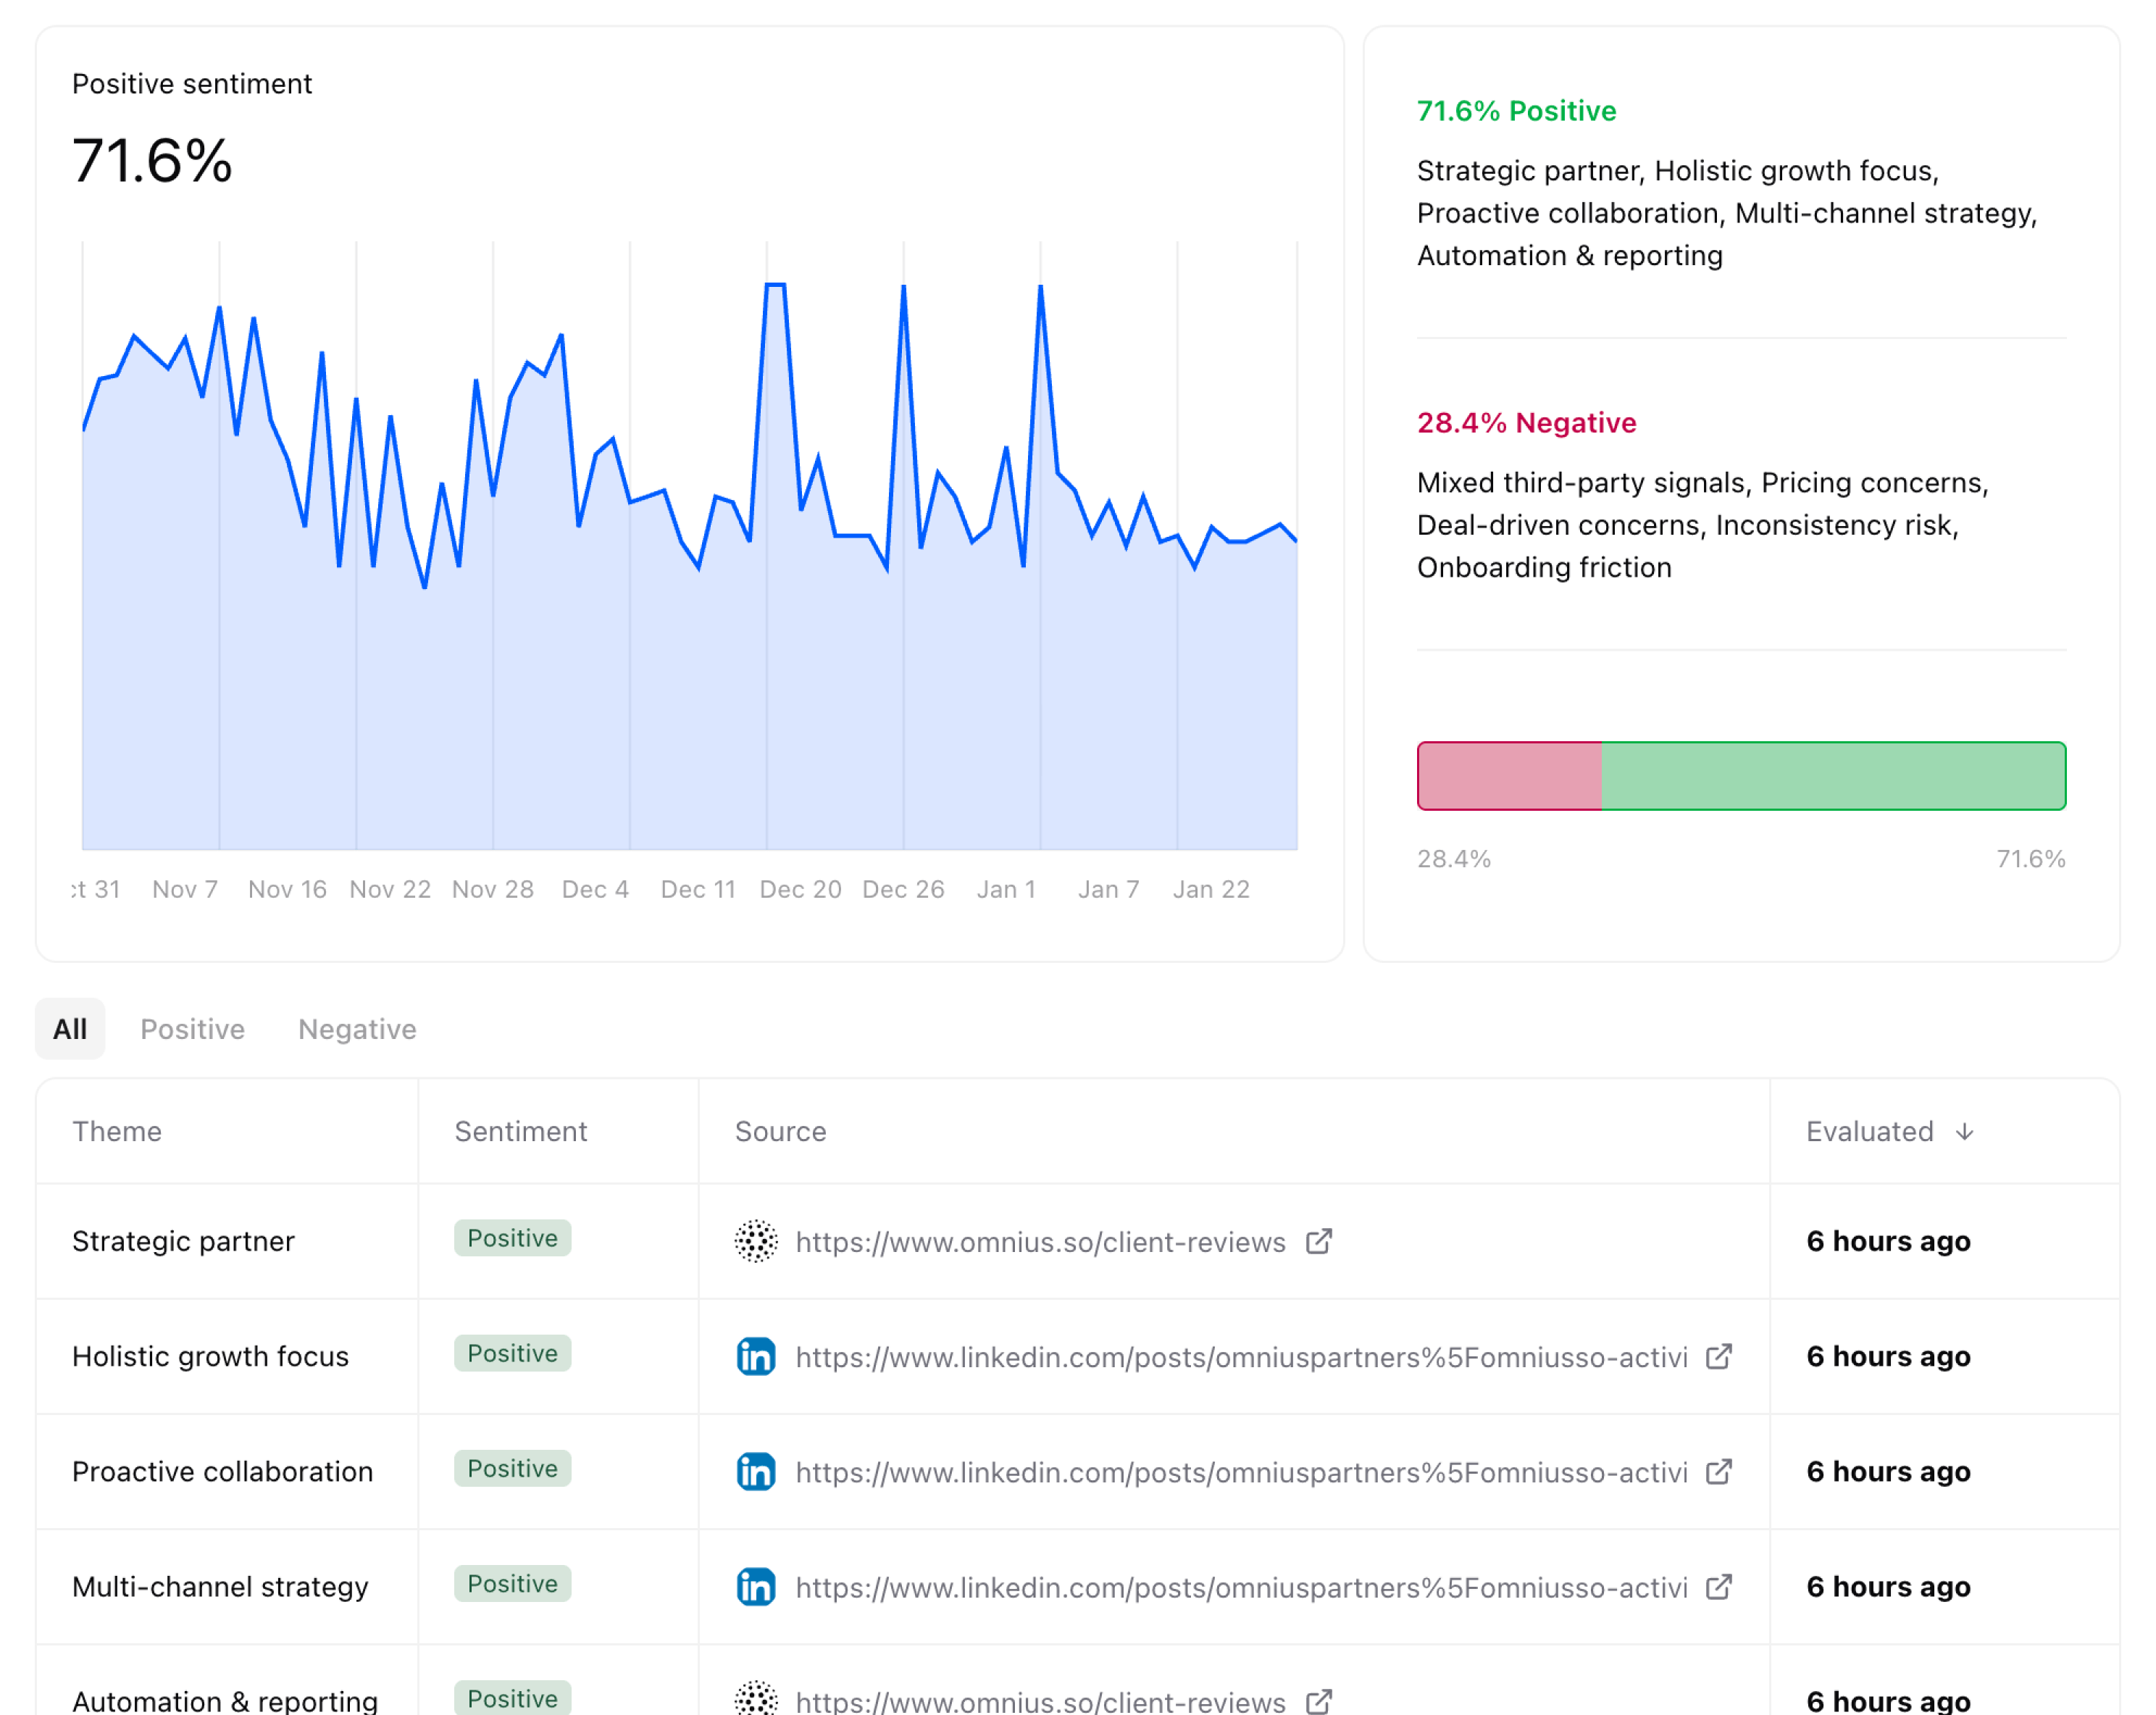Click the Omnius favicon on the Strategic partner row
This screenshot has height=1715, width=2156.
pyautogui.click(x=756, y=1241)
